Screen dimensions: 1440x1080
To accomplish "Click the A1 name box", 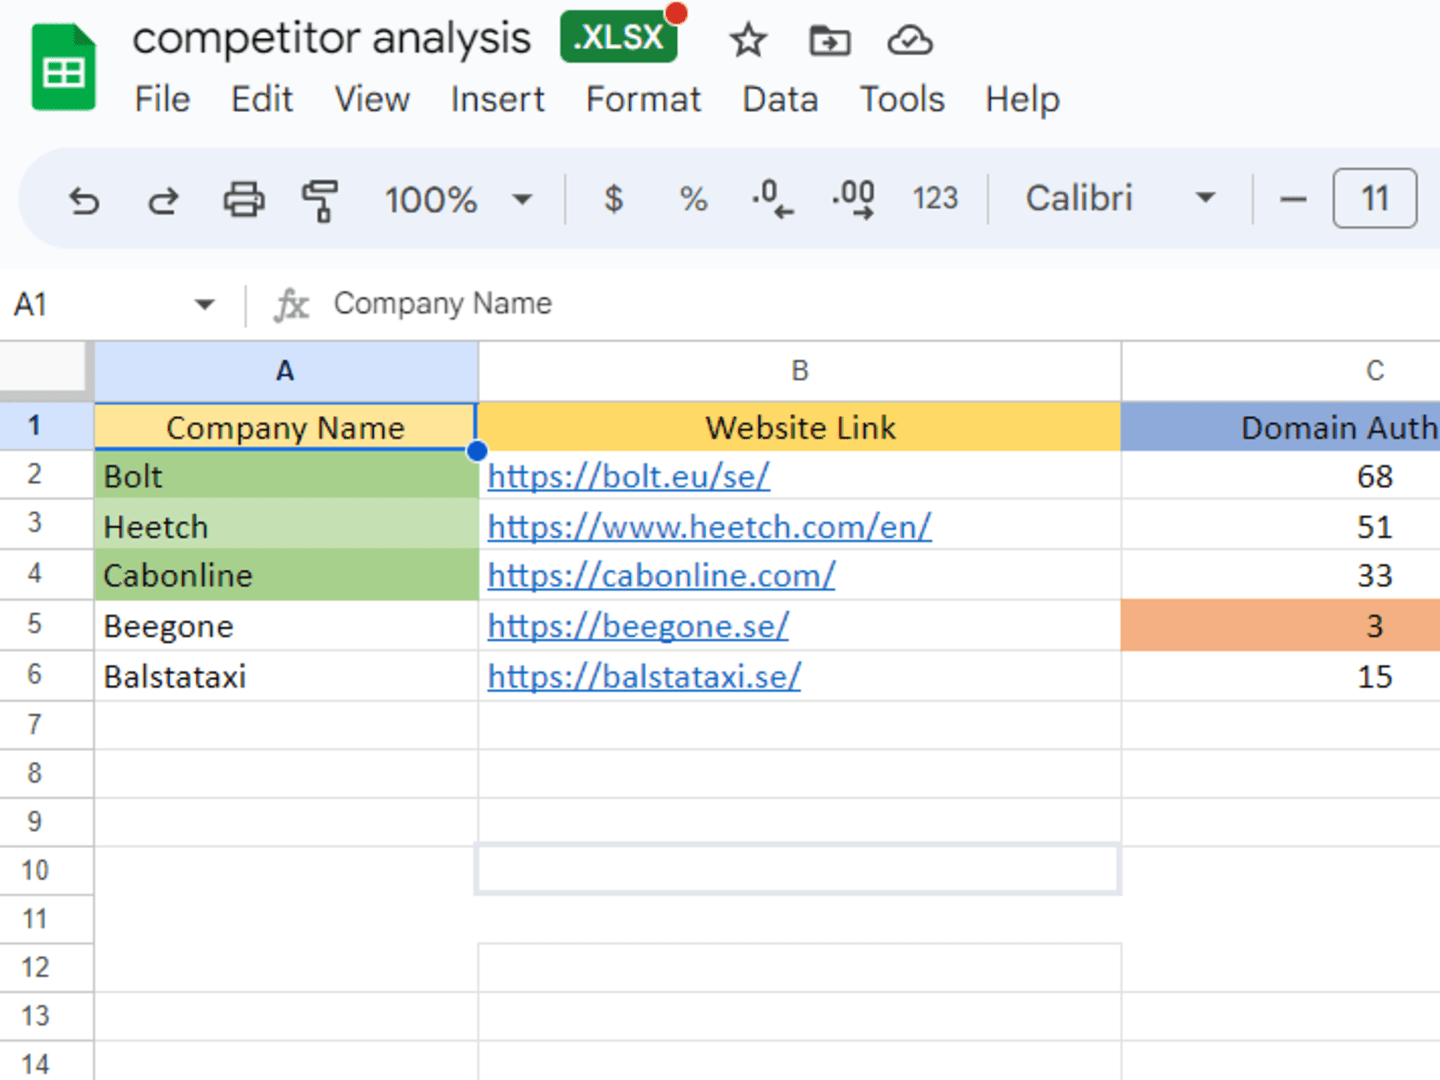I will pyautogui.click(x=95, y=304).
